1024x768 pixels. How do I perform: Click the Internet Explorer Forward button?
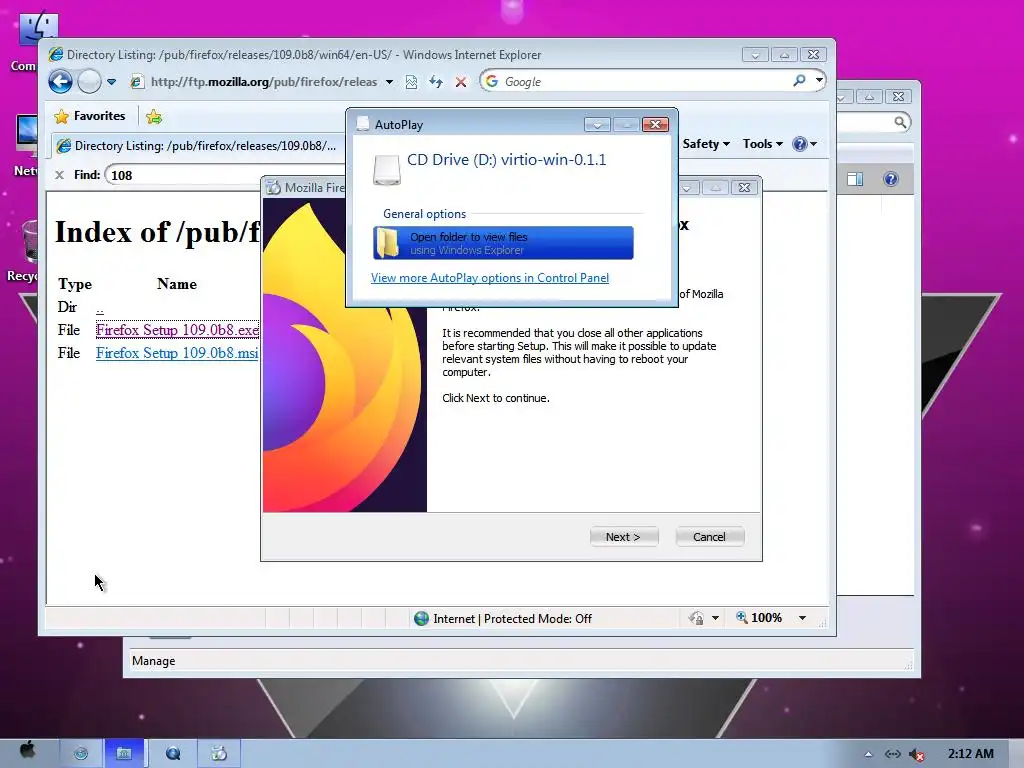pos(89,82)
